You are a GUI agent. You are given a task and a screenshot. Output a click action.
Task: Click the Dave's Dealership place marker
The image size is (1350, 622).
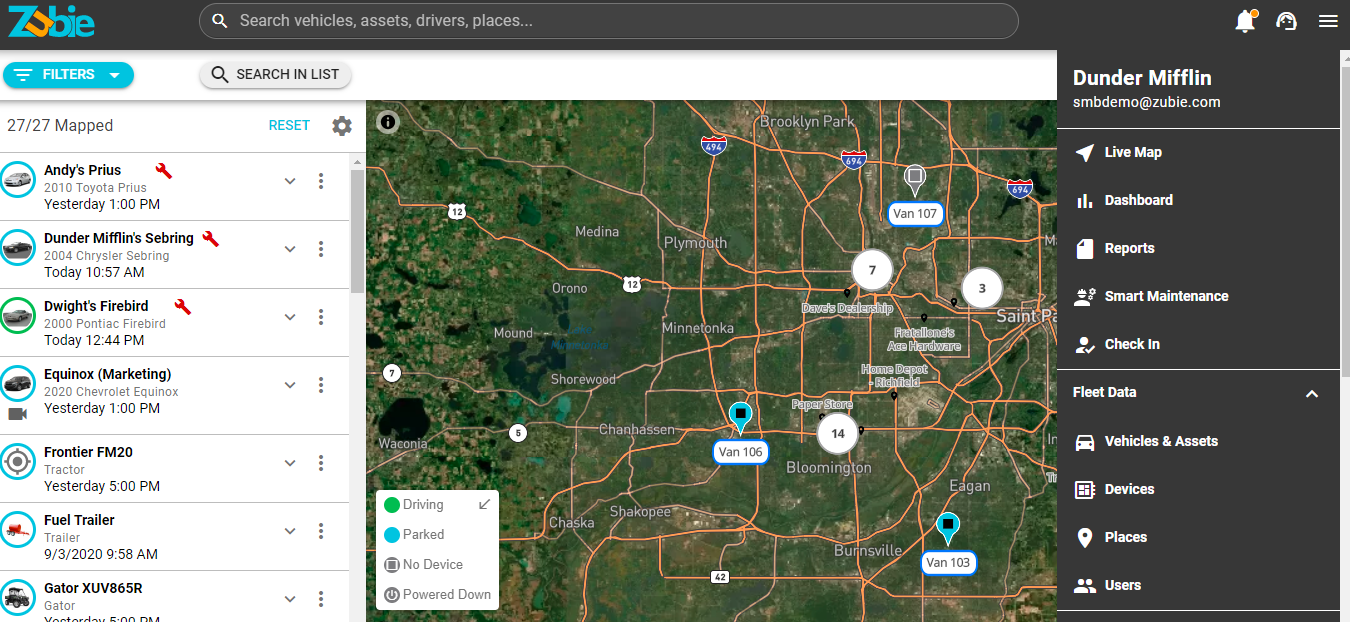pyautogui.click(x=847, y=293)
